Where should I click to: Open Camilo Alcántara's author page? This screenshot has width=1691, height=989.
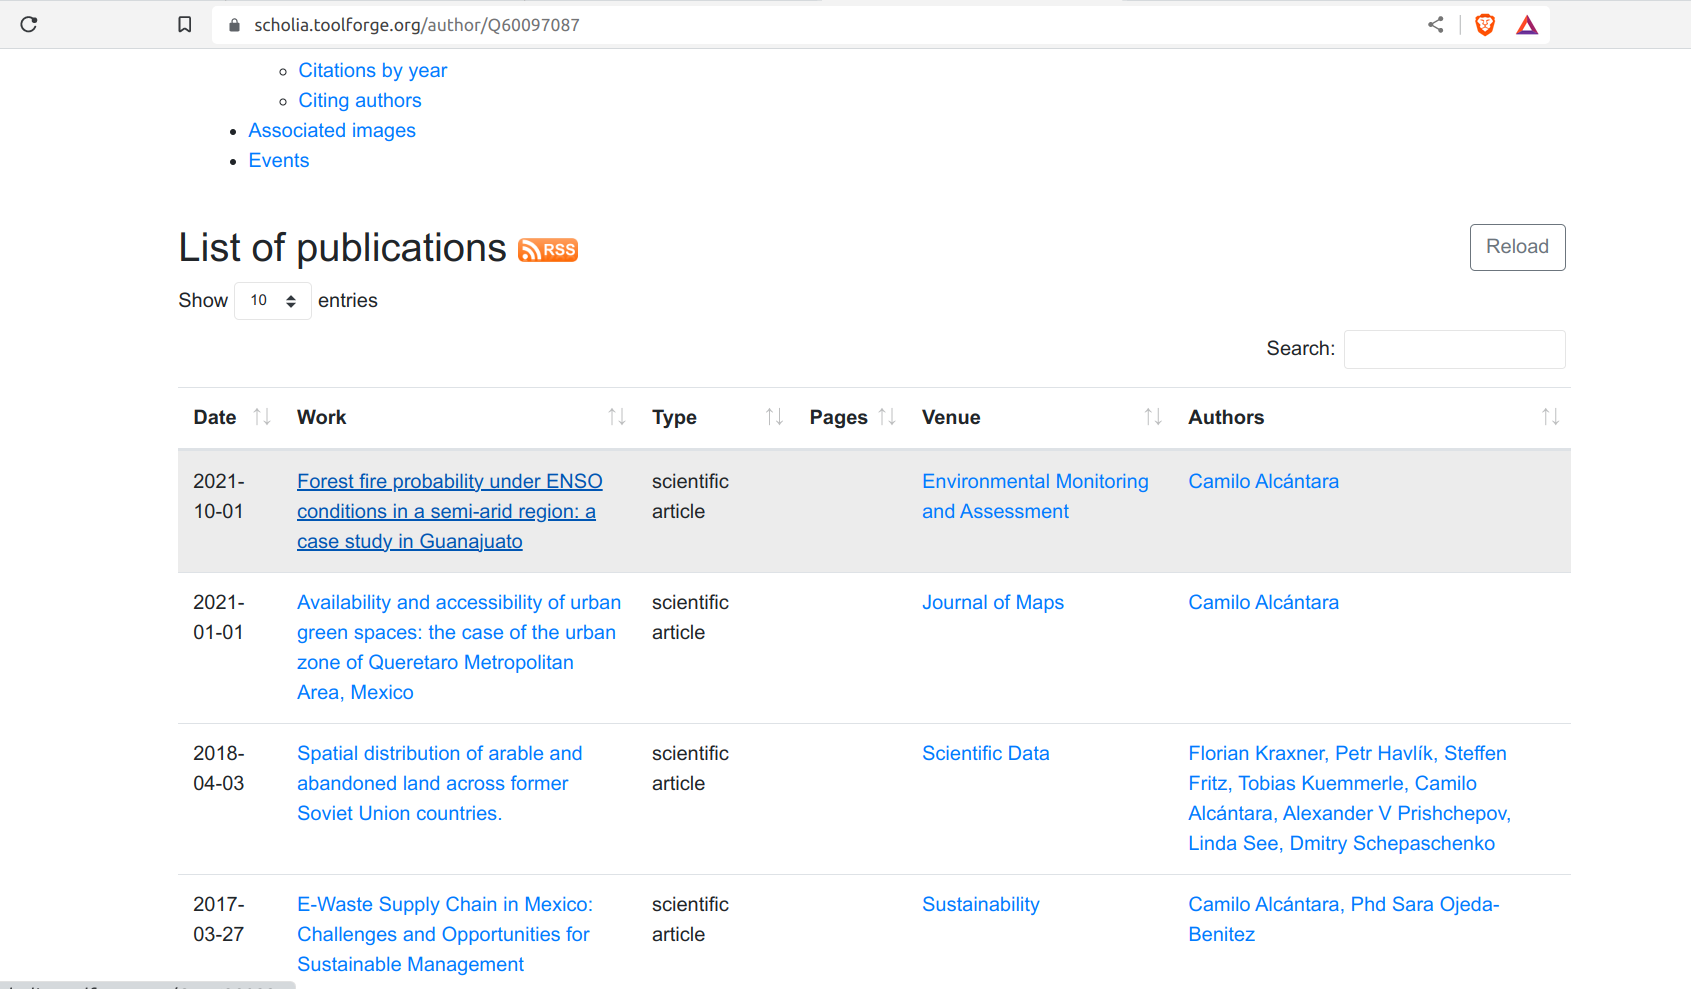1263,481
